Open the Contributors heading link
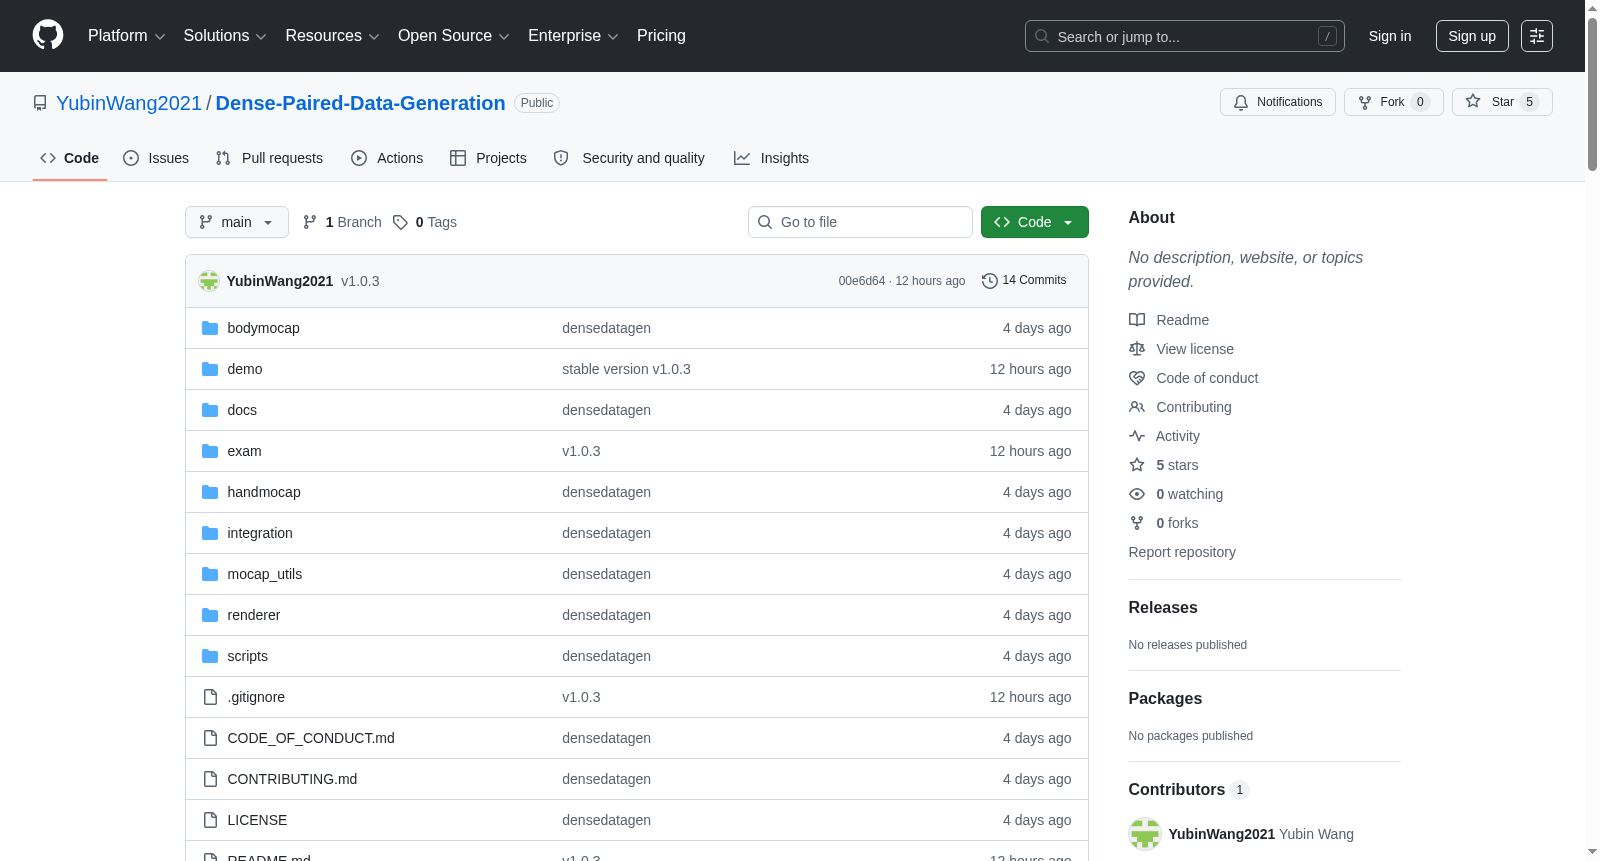The width and height of the screenshot is (1600, 861). [1188, 789]
